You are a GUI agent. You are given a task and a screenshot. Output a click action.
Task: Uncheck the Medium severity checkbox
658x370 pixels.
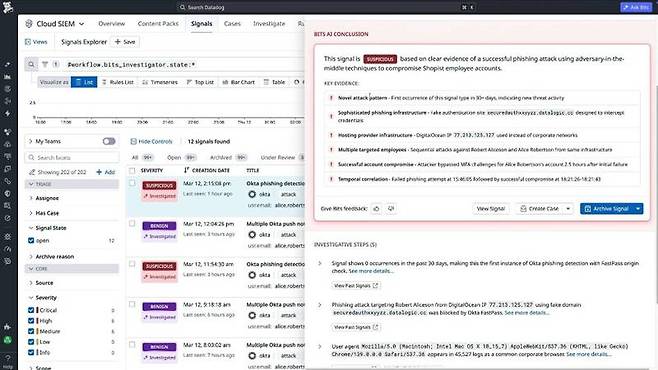[31, 331]
